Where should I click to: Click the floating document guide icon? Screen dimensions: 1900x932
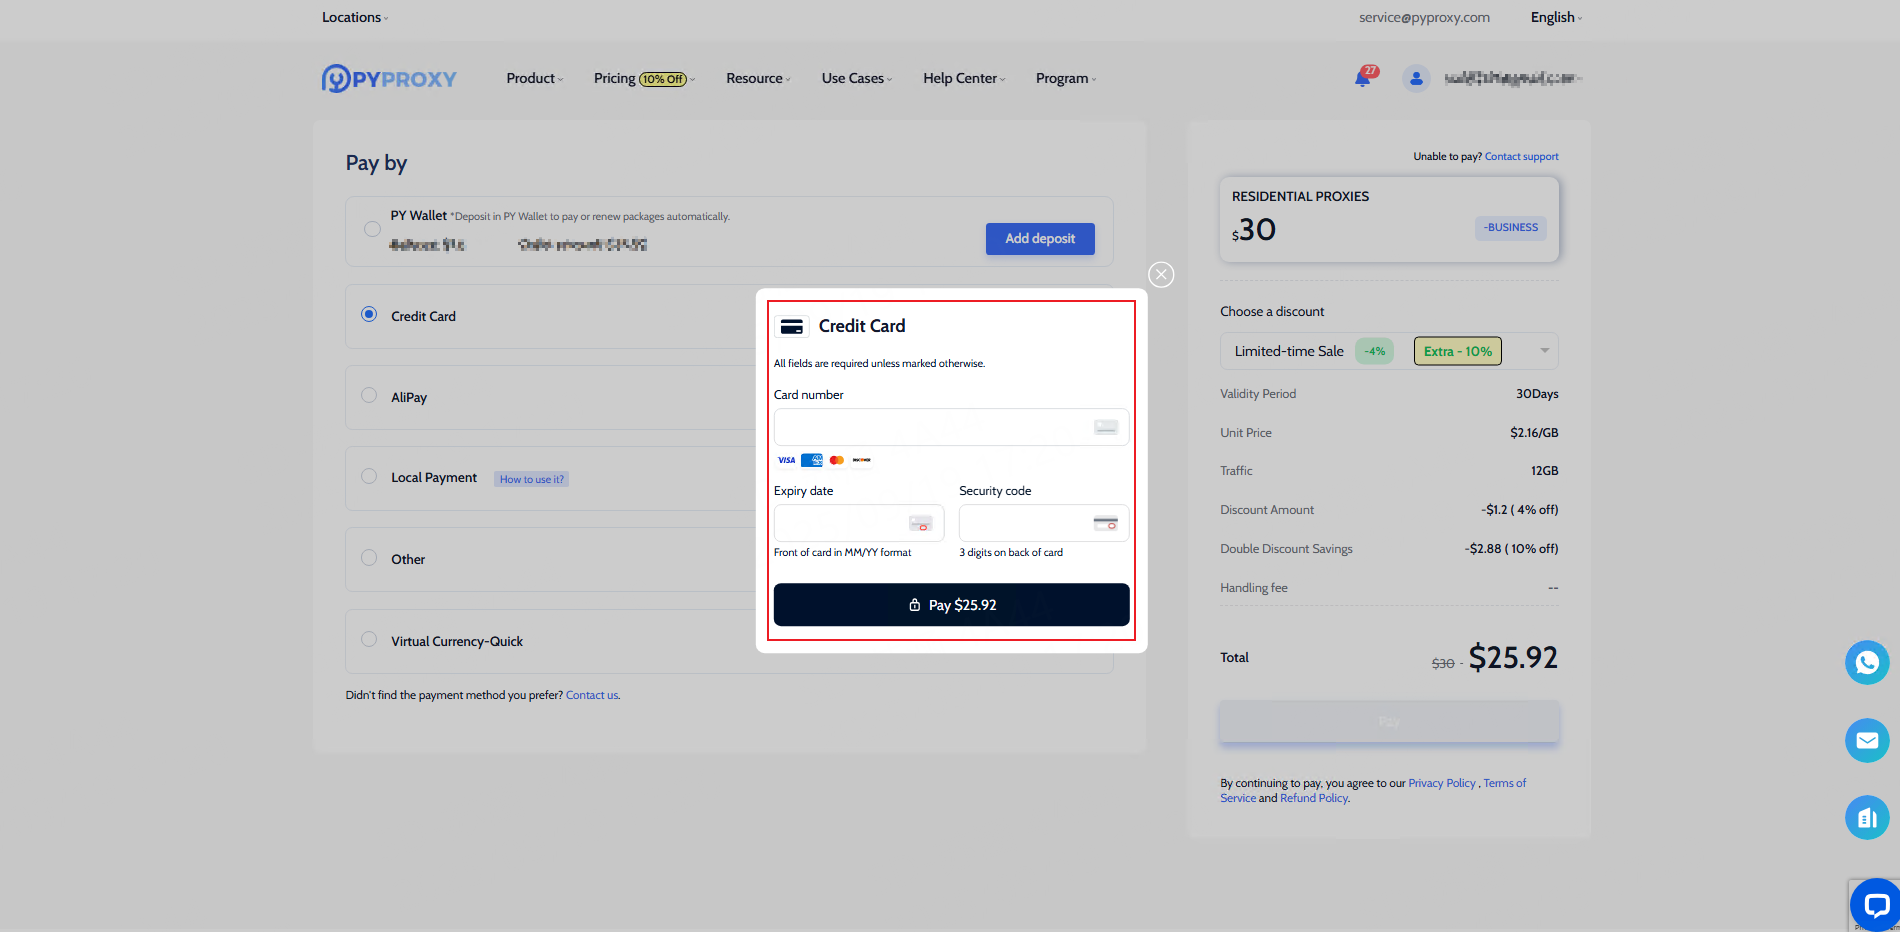coord(1866,818)
